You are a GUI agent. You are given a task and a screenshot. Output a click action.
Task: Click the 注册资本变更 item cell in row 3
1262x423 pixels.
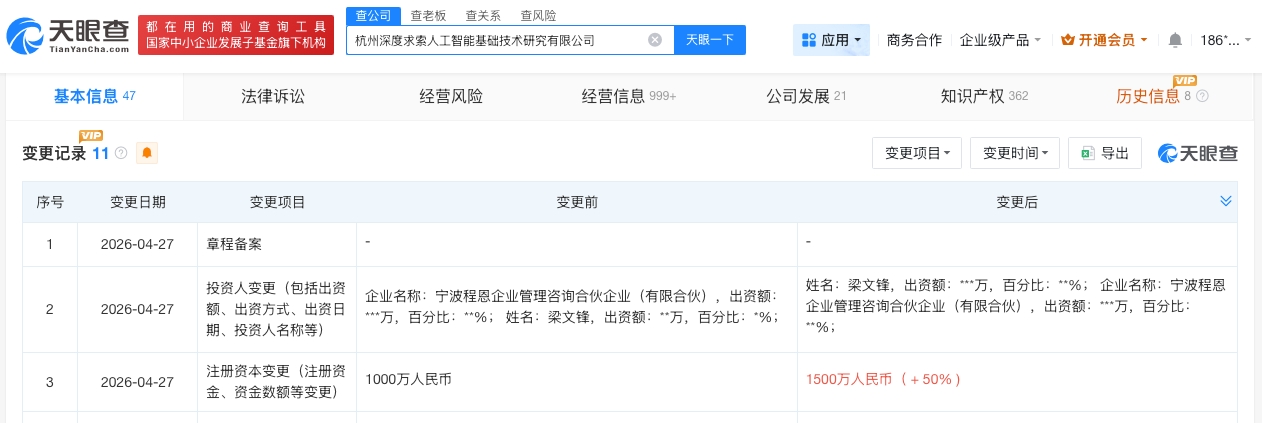(x=277, y=380)
